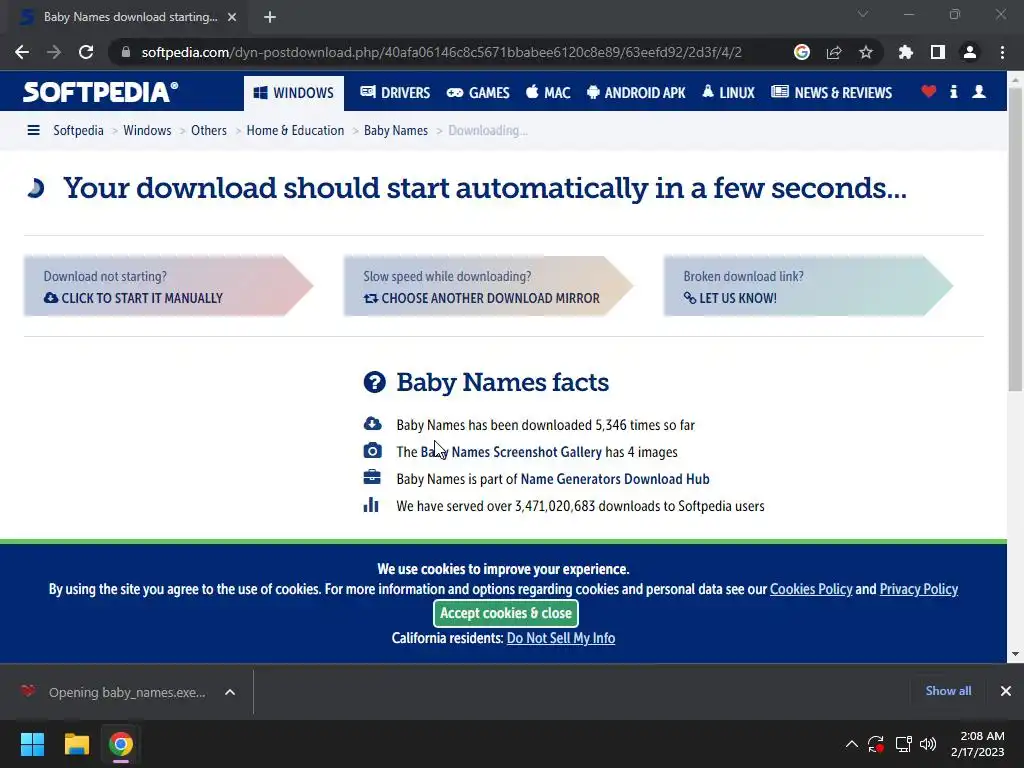Open the user account icon in Softpedia header
The height and width of the screenshot is (768, 1024).
pos(978,91)
